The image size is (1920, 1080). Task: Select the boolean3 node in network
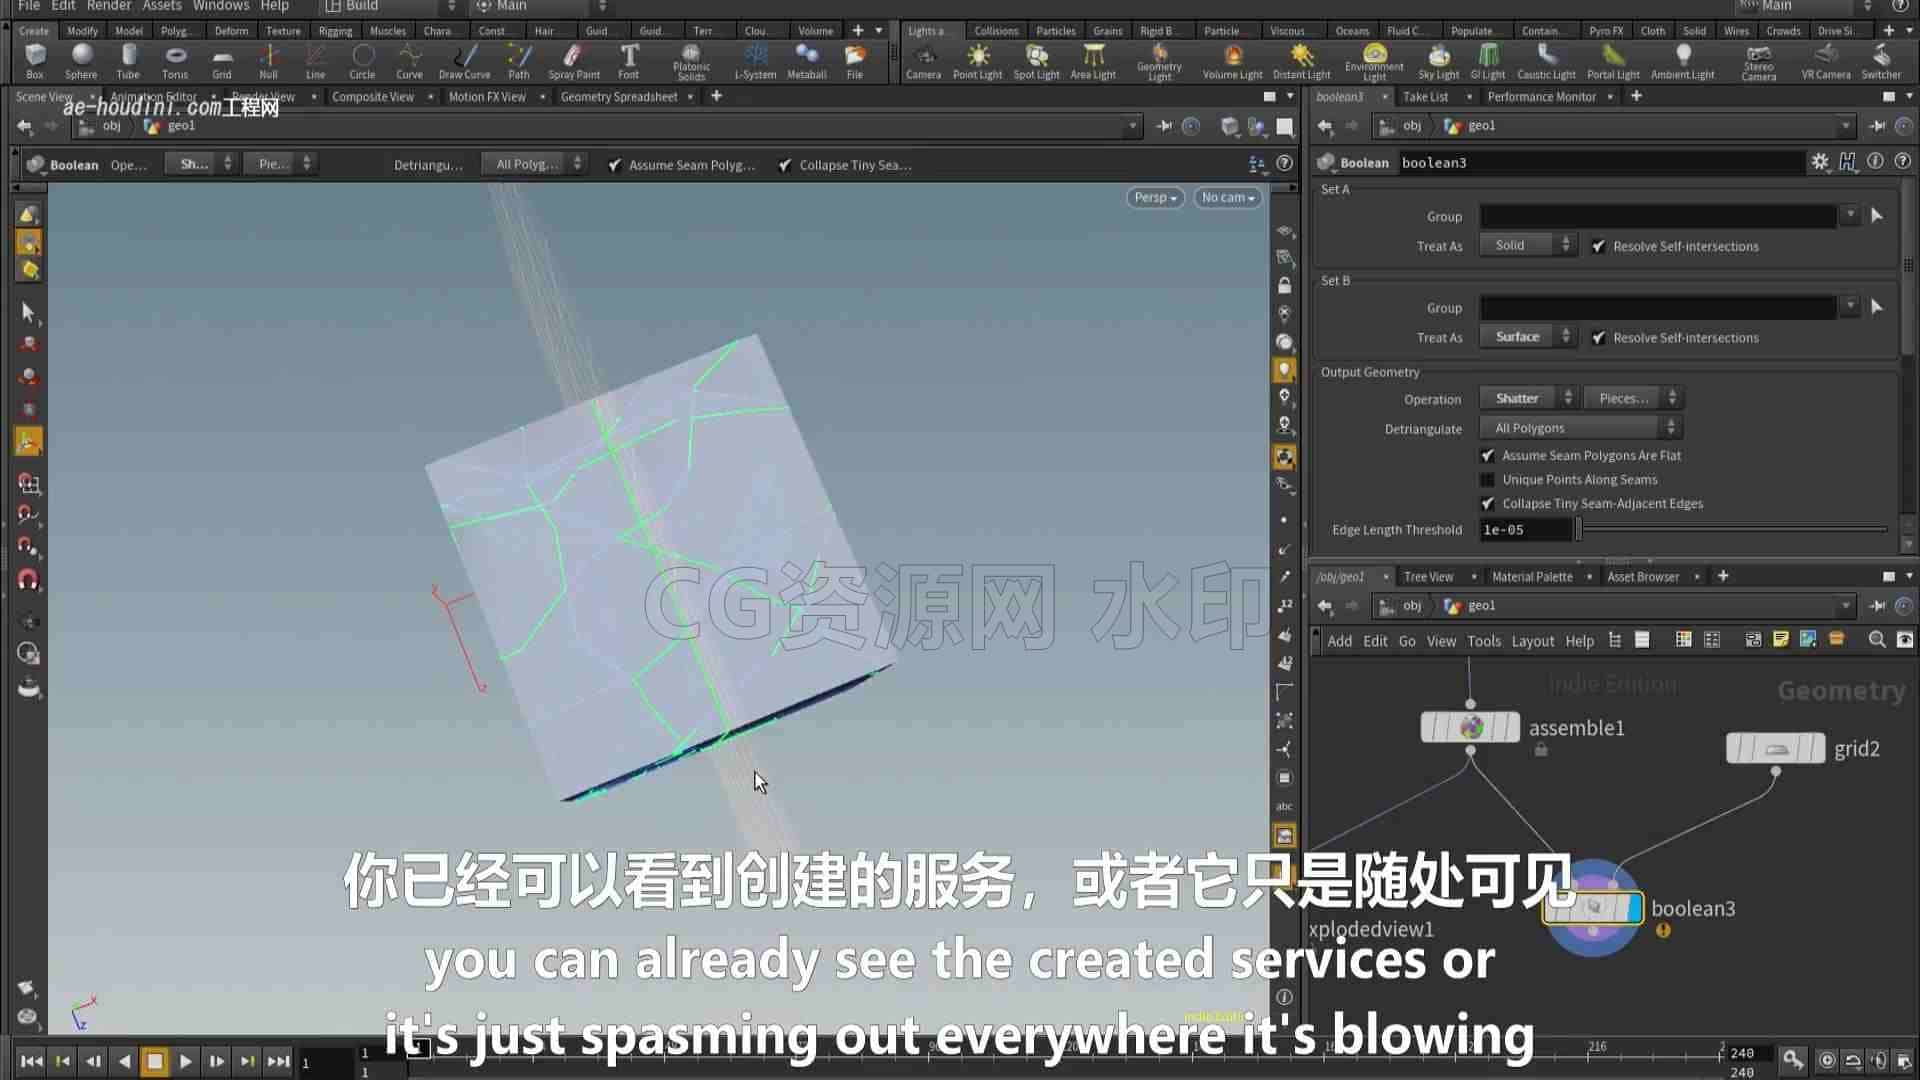pos(1593,908)
